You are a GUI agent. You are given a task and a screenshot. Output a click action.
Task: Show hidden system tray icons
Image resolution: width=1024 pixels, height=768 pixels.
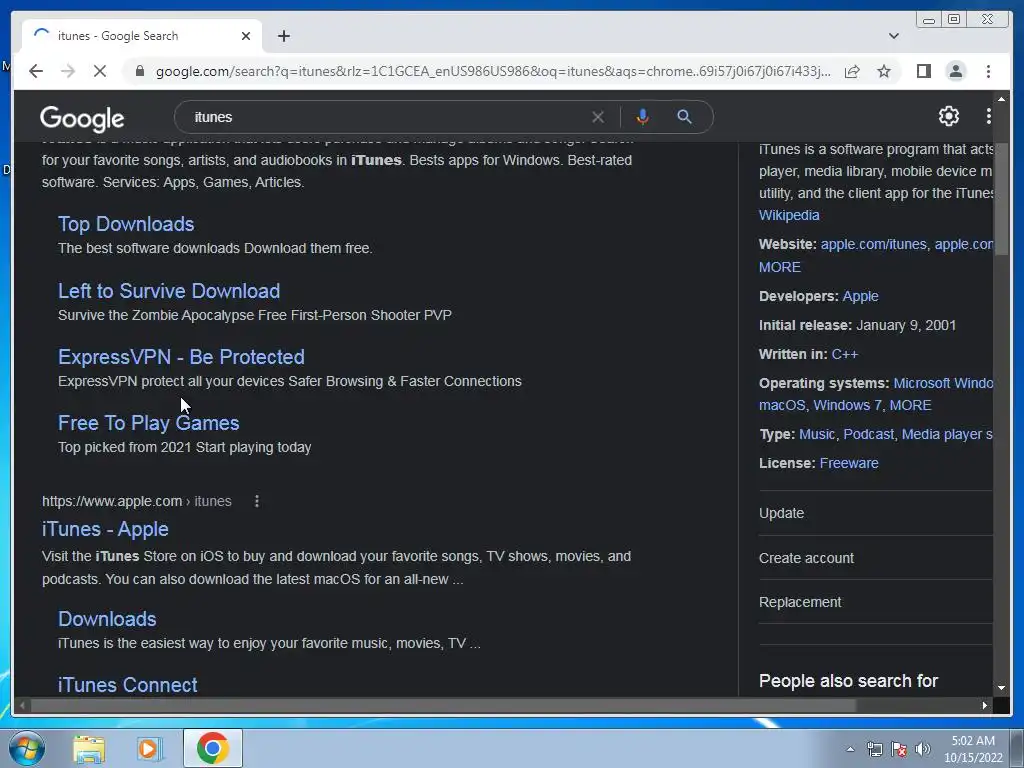[x=850, y=749]
